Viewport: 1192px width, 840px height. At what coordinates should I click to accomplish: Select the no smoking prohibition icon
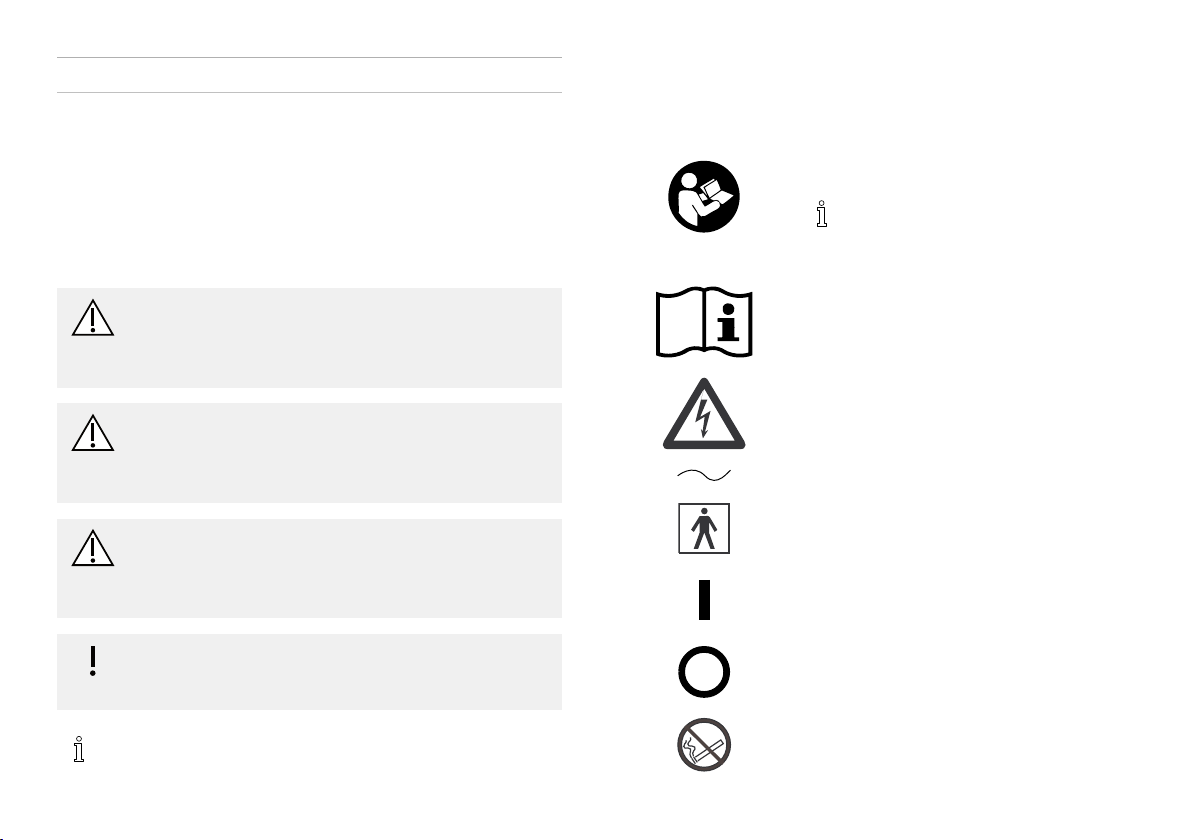tap(704, 745)
